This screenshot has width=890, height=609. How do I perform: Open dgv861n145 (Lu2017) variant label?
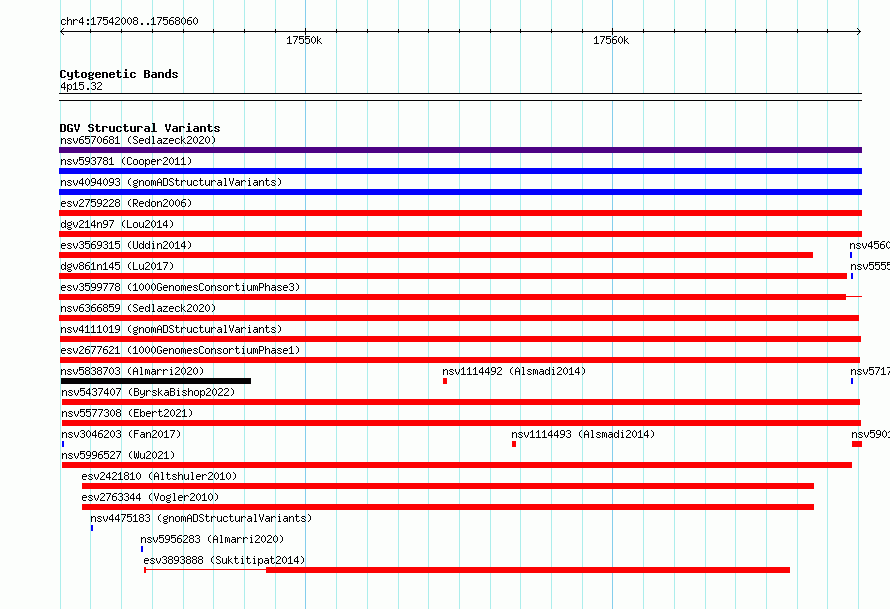click(117, 266)
